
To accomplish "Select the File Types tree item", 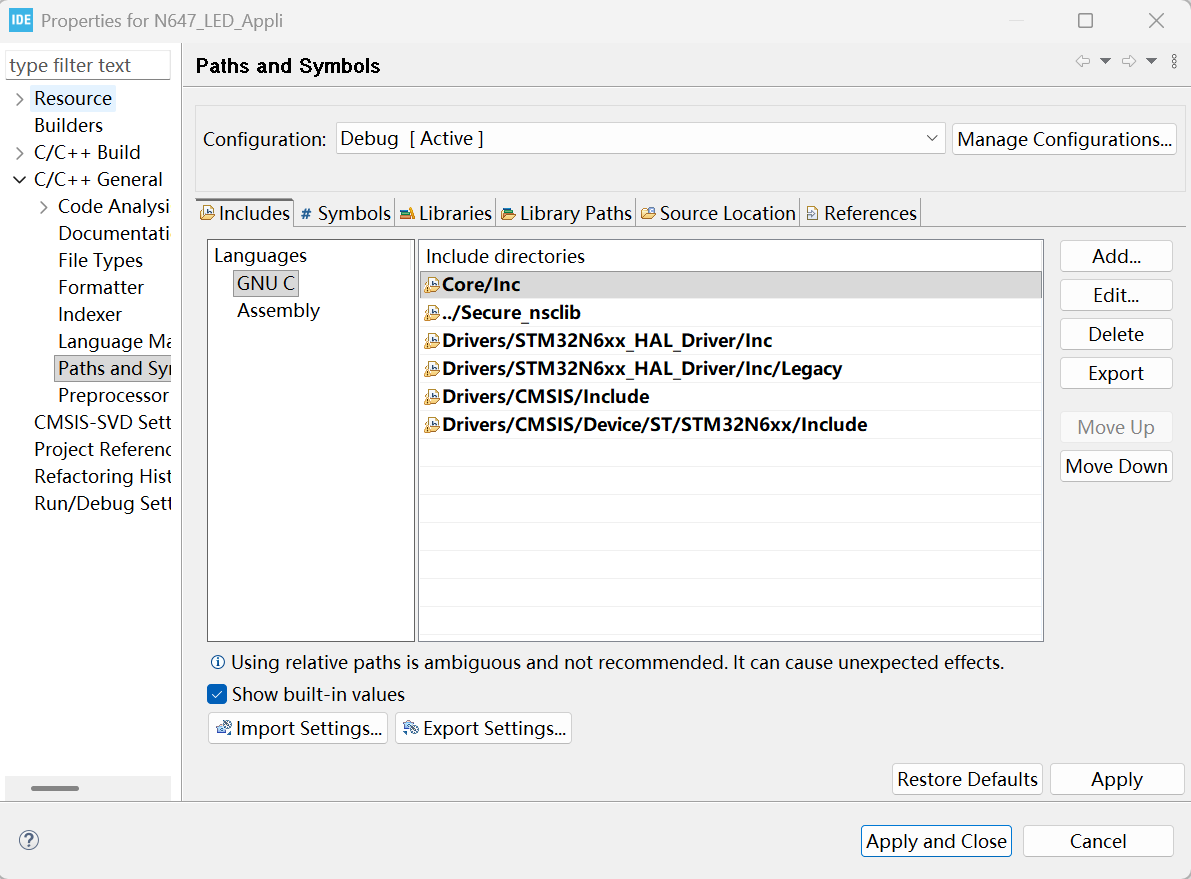I will tap(100, 261).
